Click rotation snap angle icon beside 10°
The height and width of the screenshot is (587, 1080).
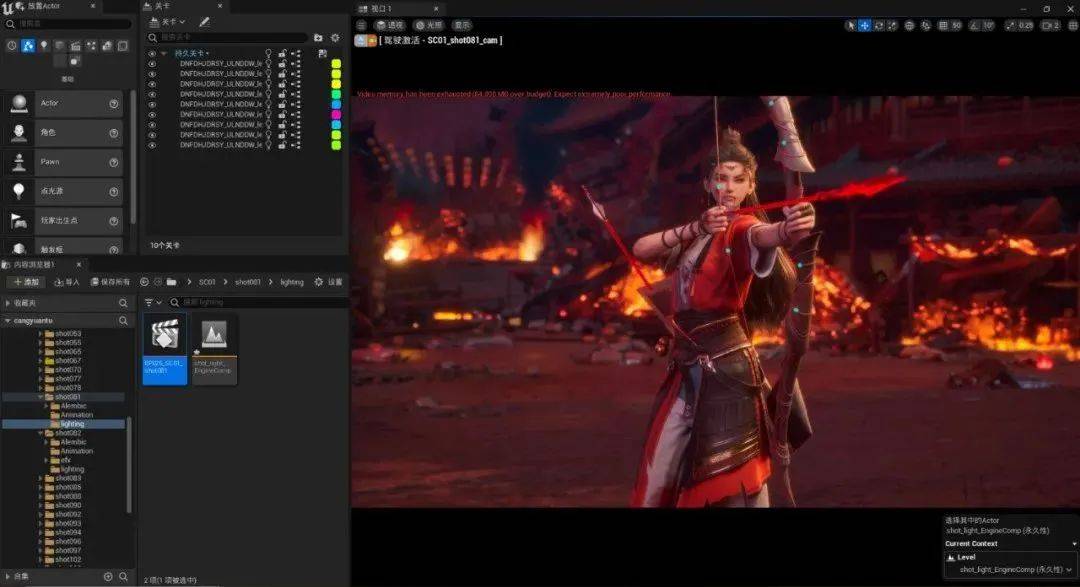[x=974, y=25]
